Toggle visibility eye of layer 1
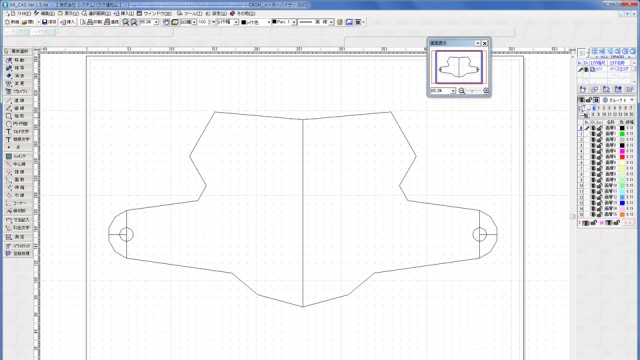Screen dimensions: 640x360 (x=593, y=134)
